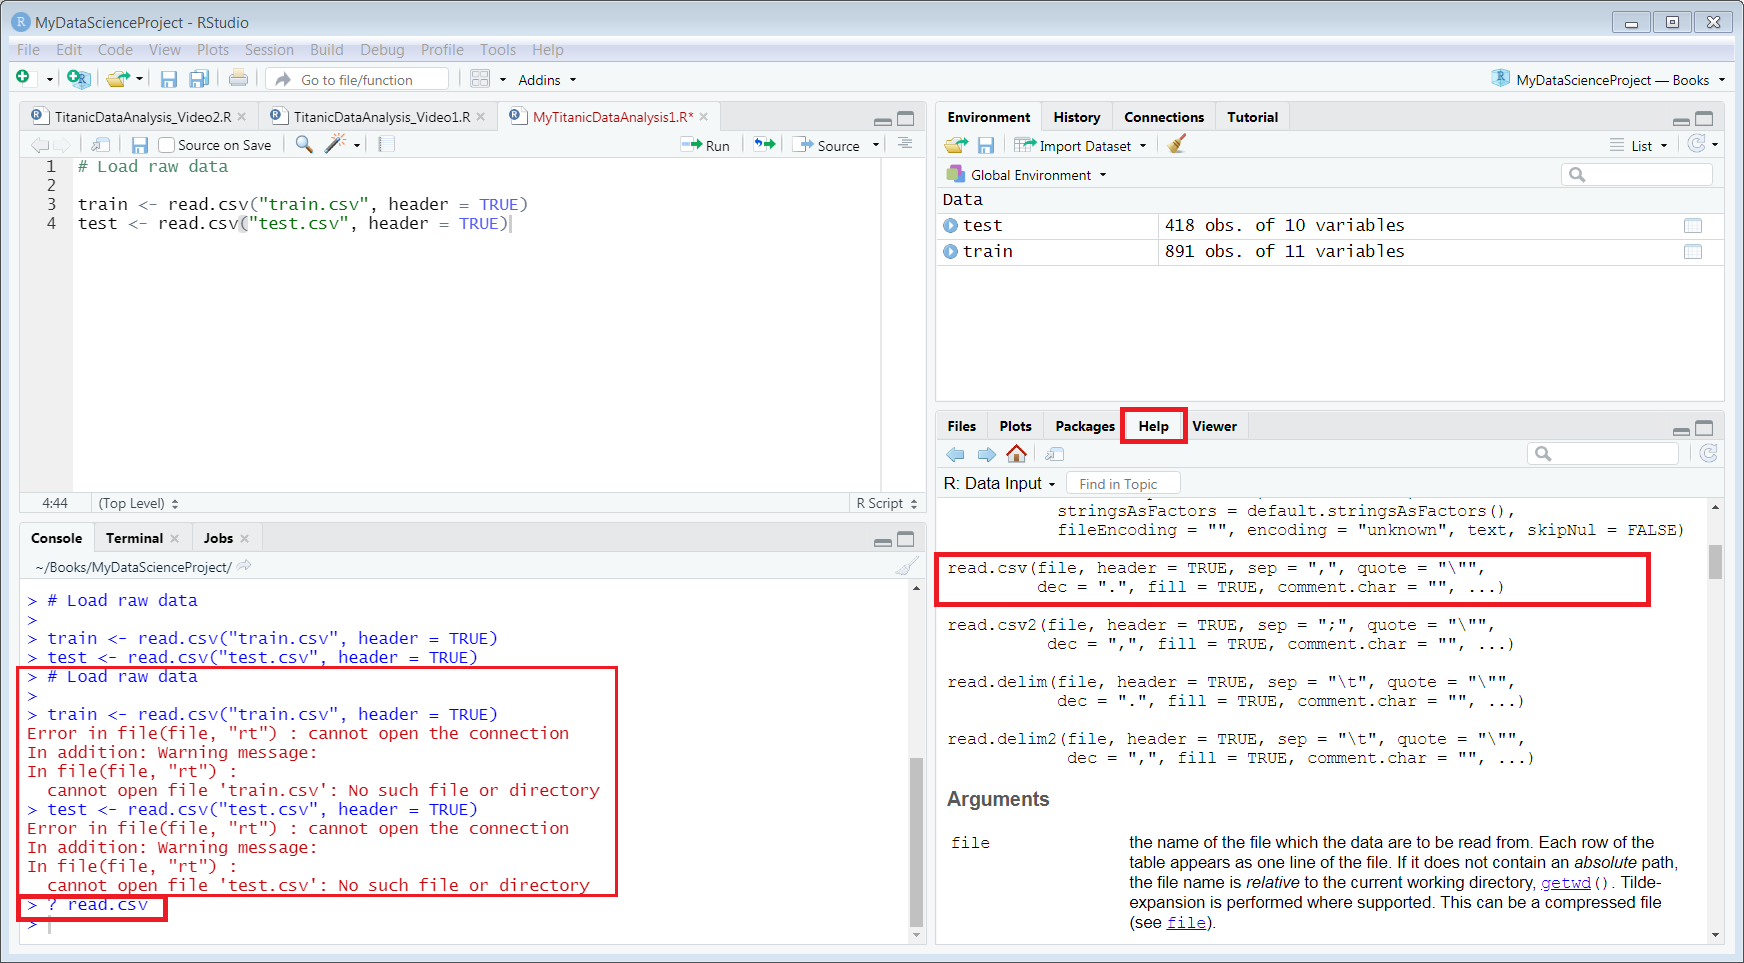Click the Go to file/function field

coord(357,80)
